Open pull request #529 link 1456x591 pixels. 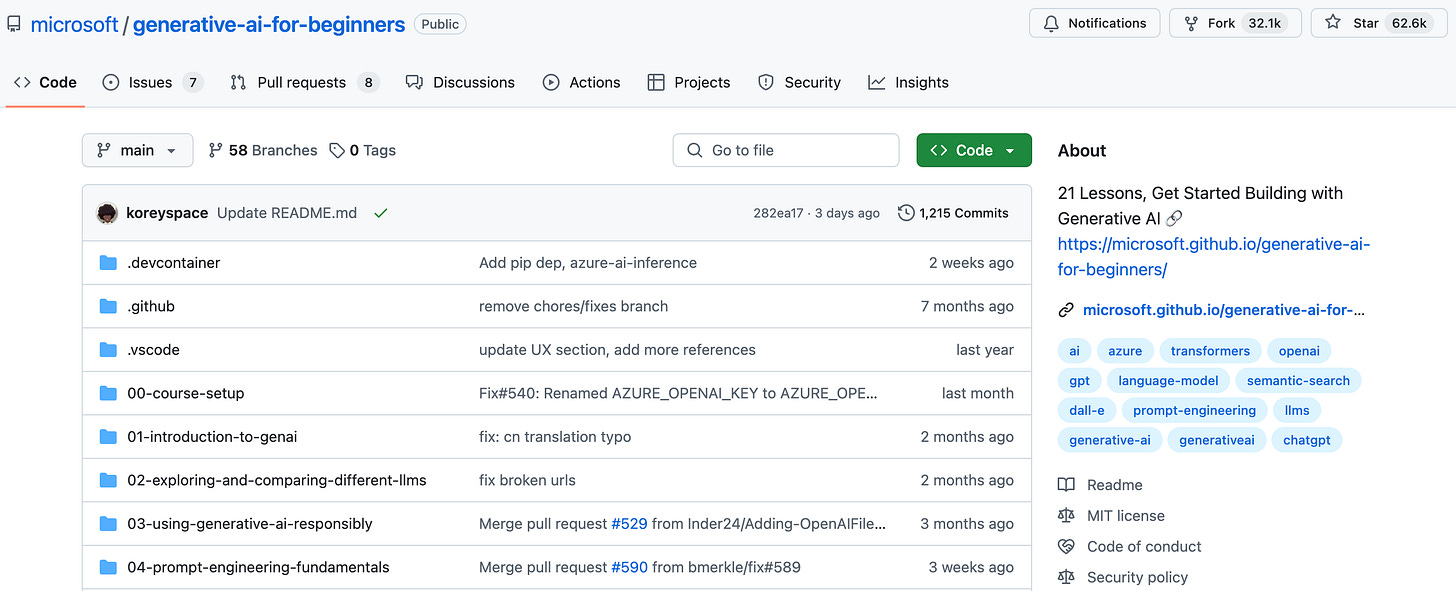[629, 524]
